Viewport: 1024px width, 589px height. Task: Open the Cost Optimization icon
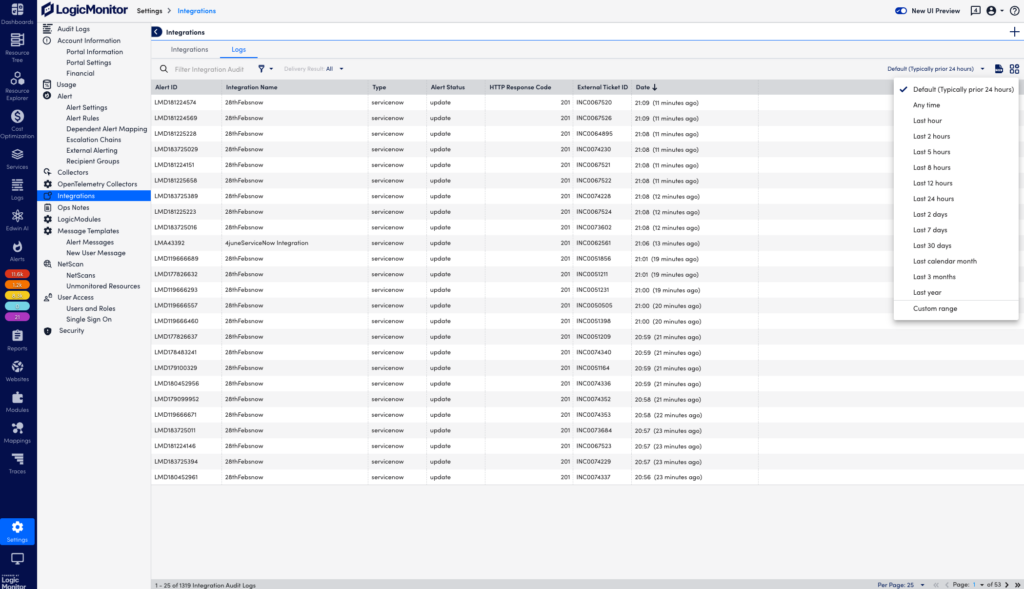click(17, 123)
